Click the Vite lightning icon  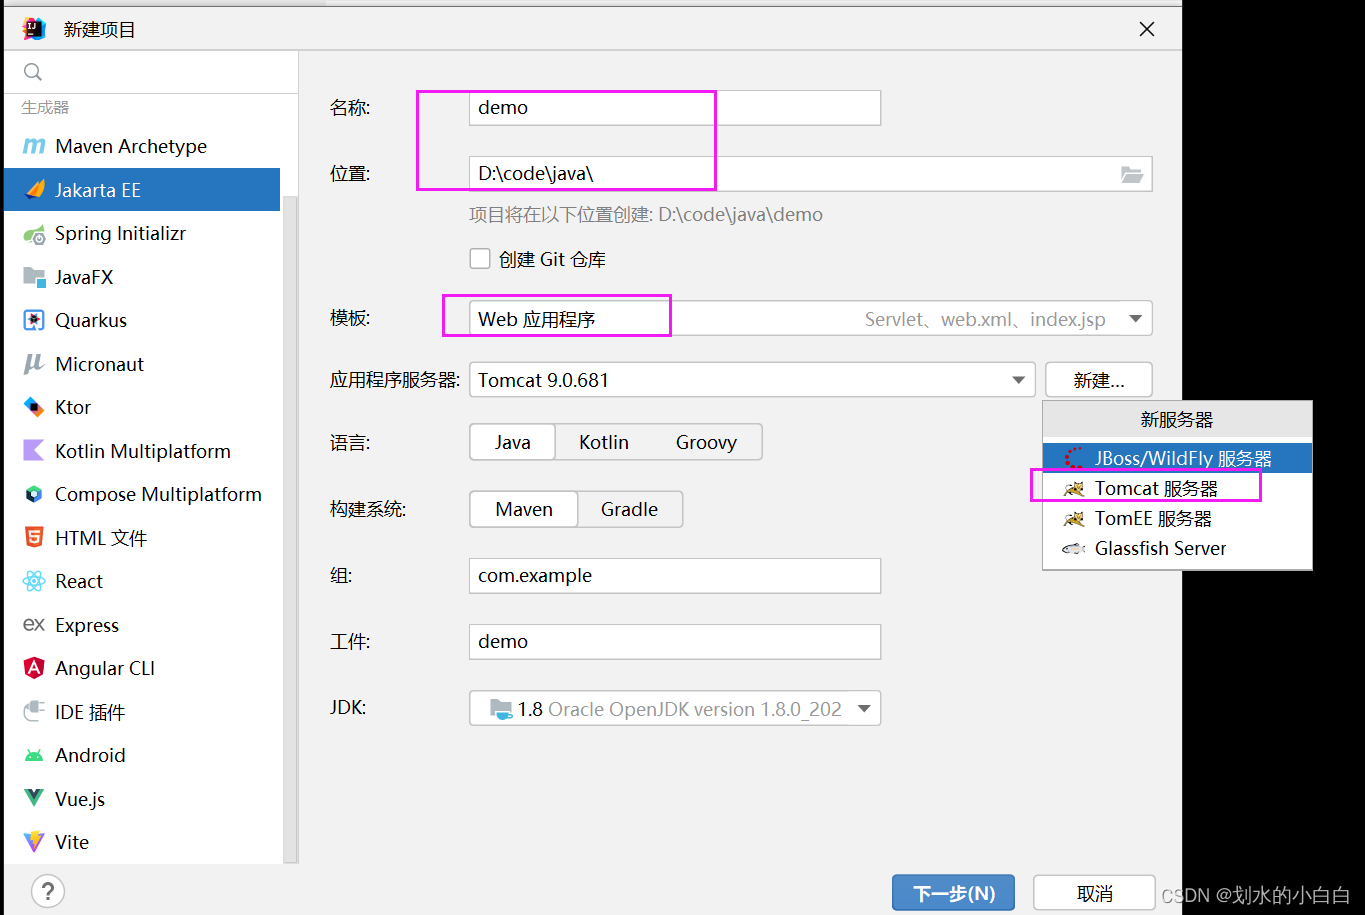pyautogui.click(x=34, y=842)
